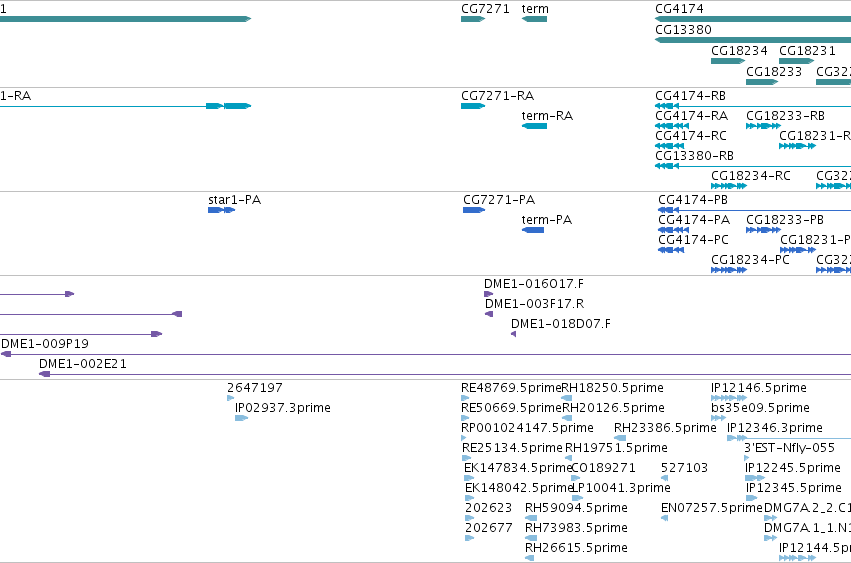Click the IP02937.3prime EST glyph

point(242,418)
